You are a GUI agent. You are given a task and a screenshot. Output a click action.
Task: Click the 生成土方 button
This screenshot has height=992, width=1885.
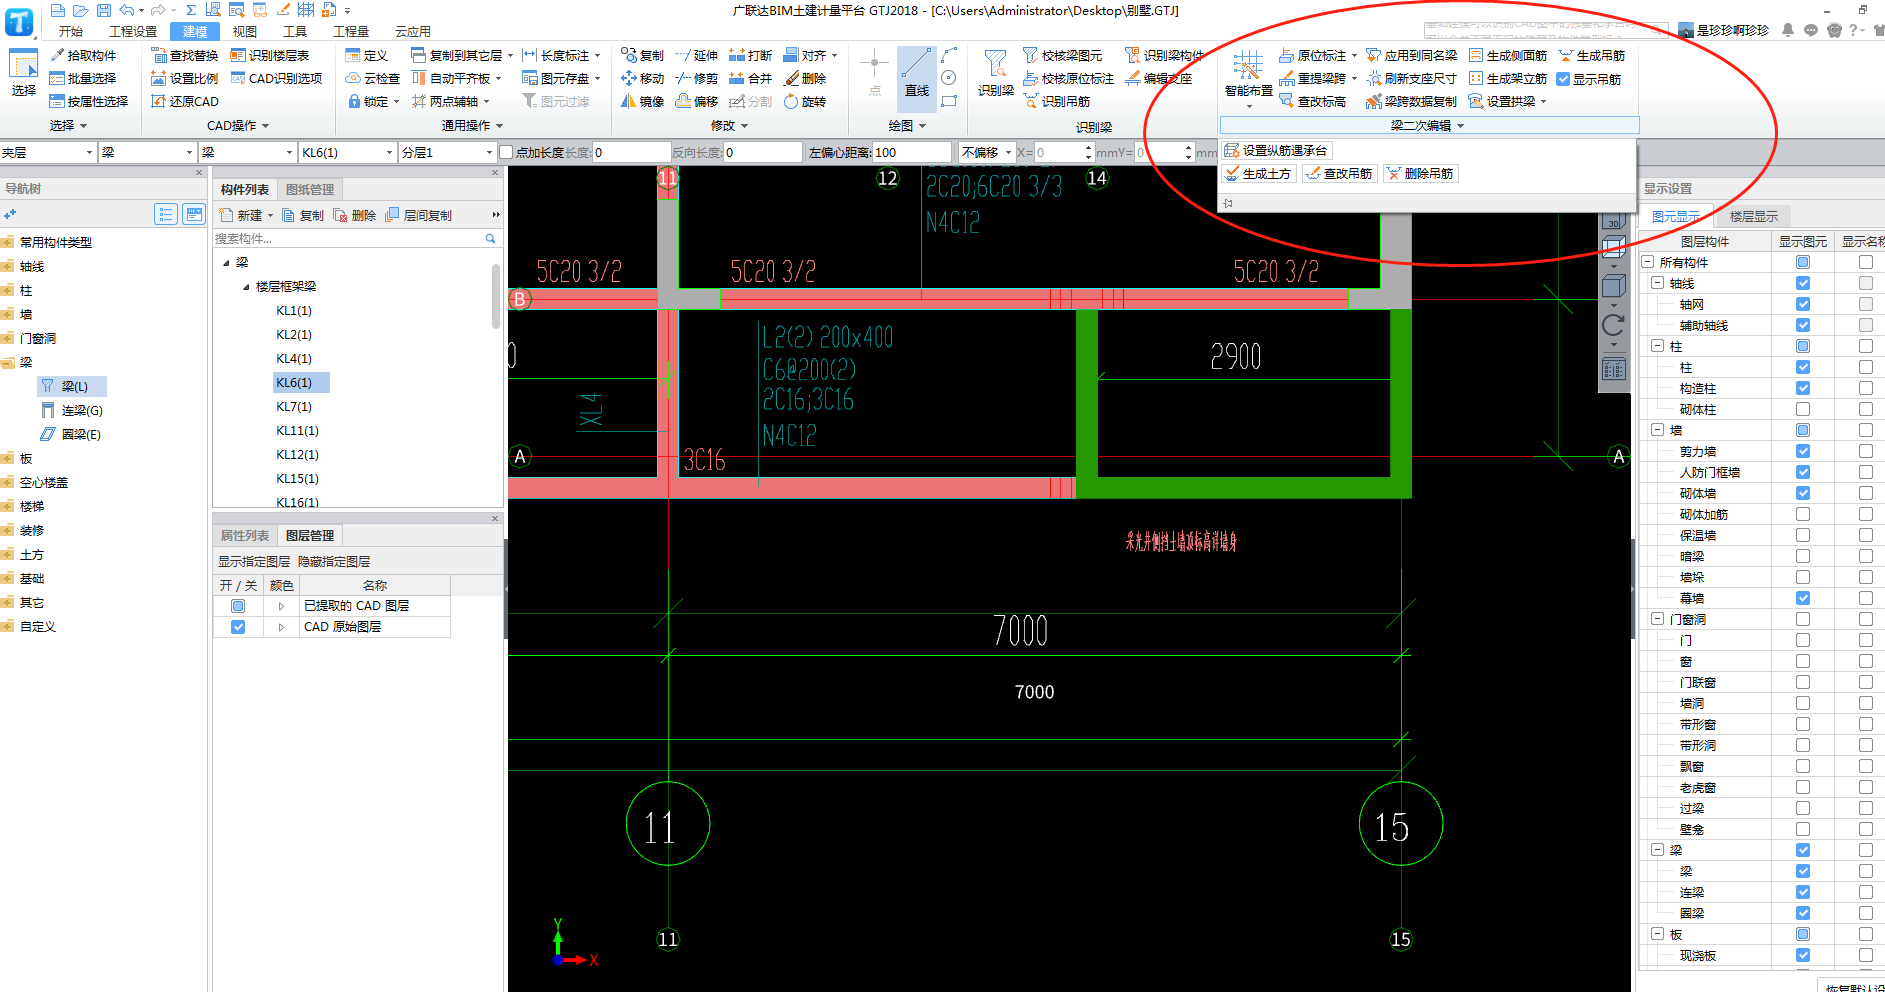[1258, 173]
